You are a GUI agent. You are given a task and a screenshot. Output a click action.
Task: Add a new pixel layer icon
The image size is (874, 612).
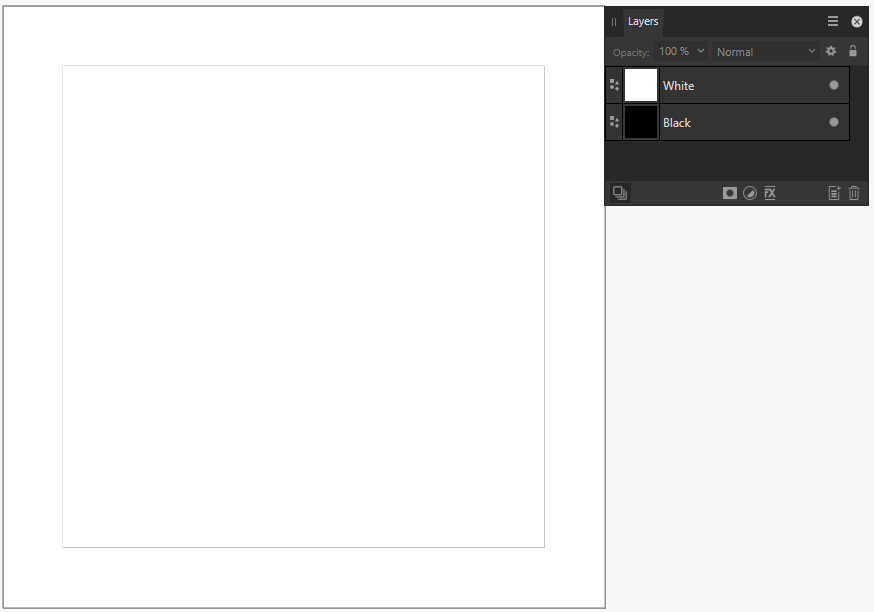coord(834,193)
